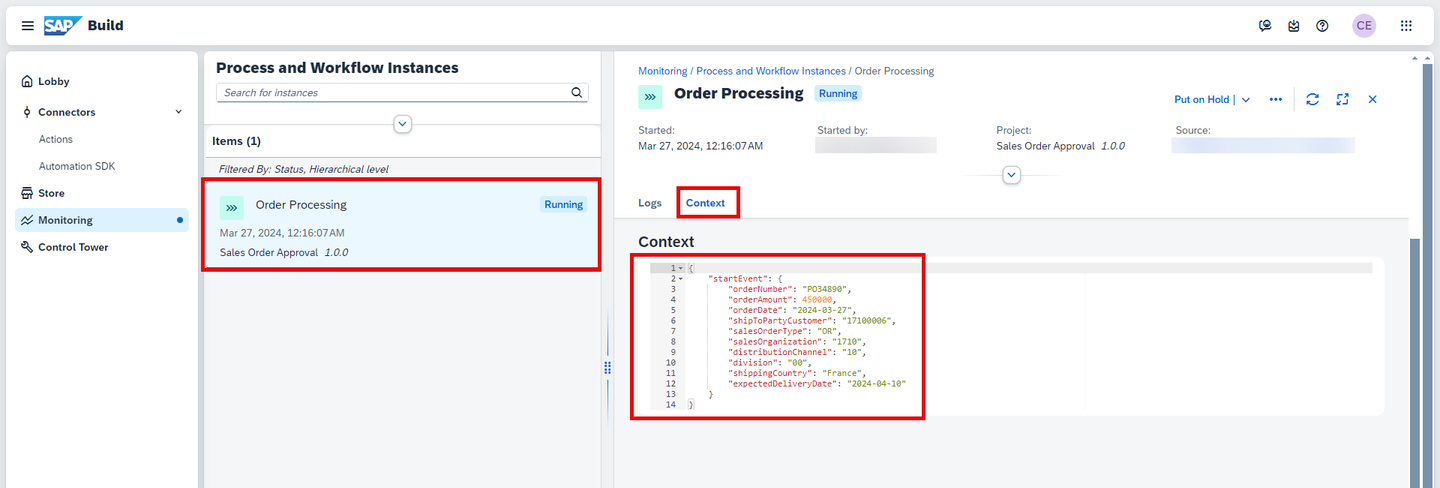Click the panel splitter grip handle
The height and width of the screenshot is (488, 1440).
pos(607,368)
